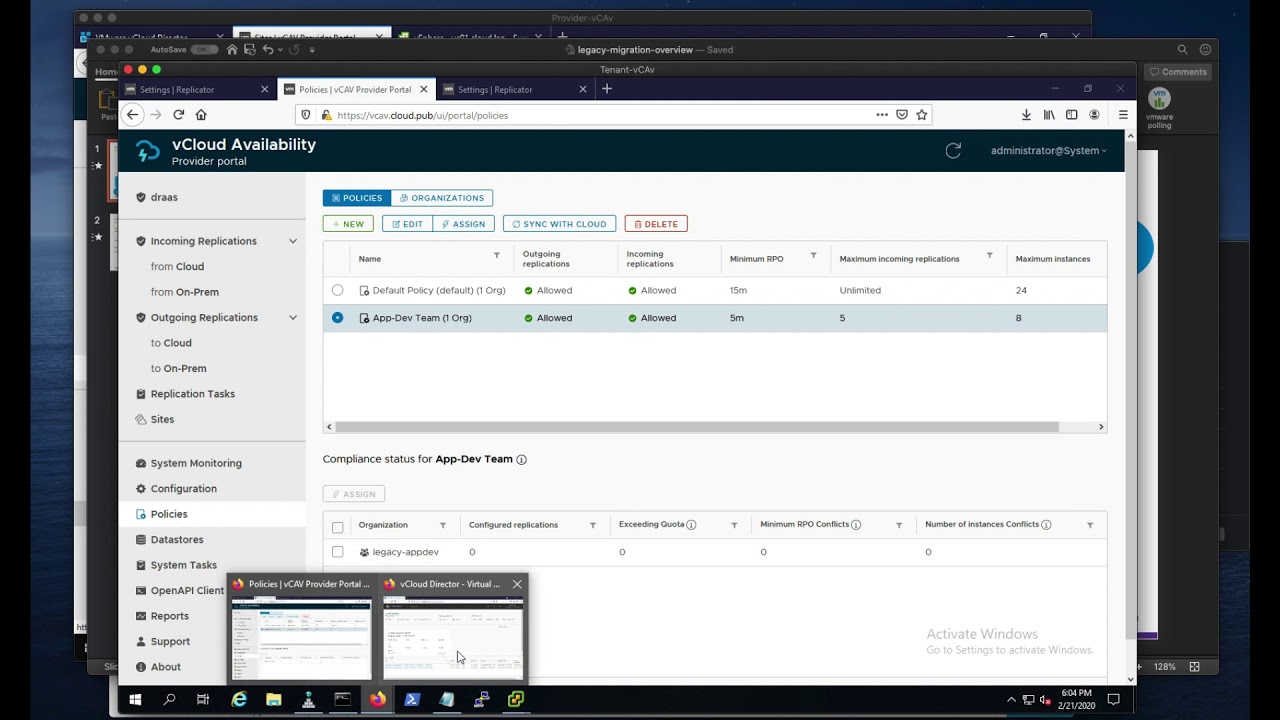Open System Monitoring in the sidebar
The width and height of the screenshot is (1280, 720).
point(196,463)
